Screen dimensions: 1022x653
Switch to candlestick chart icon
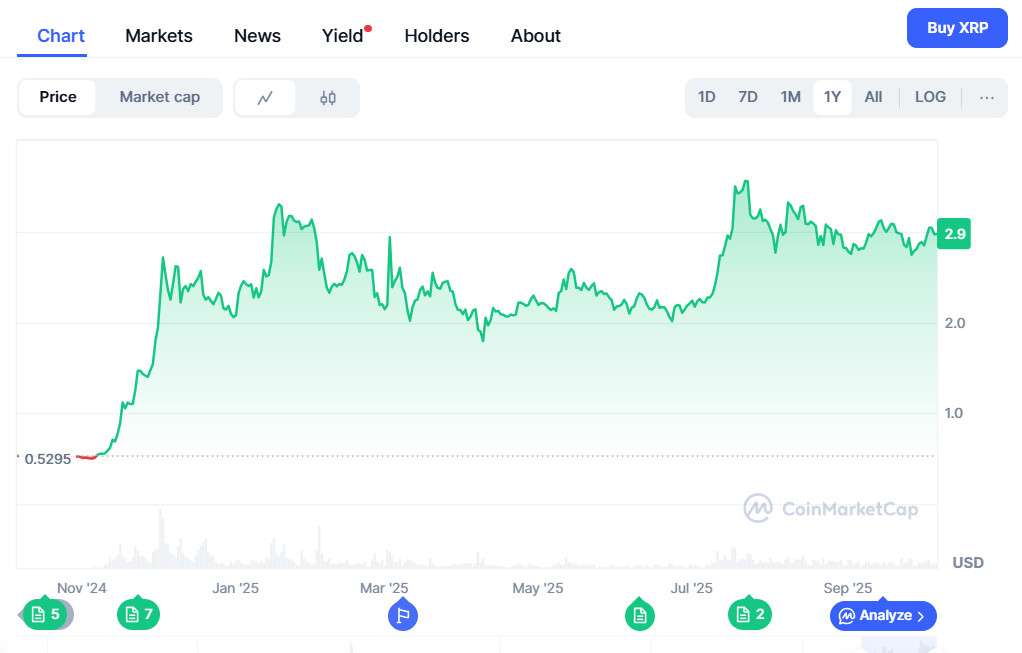[x=328, y=98]
